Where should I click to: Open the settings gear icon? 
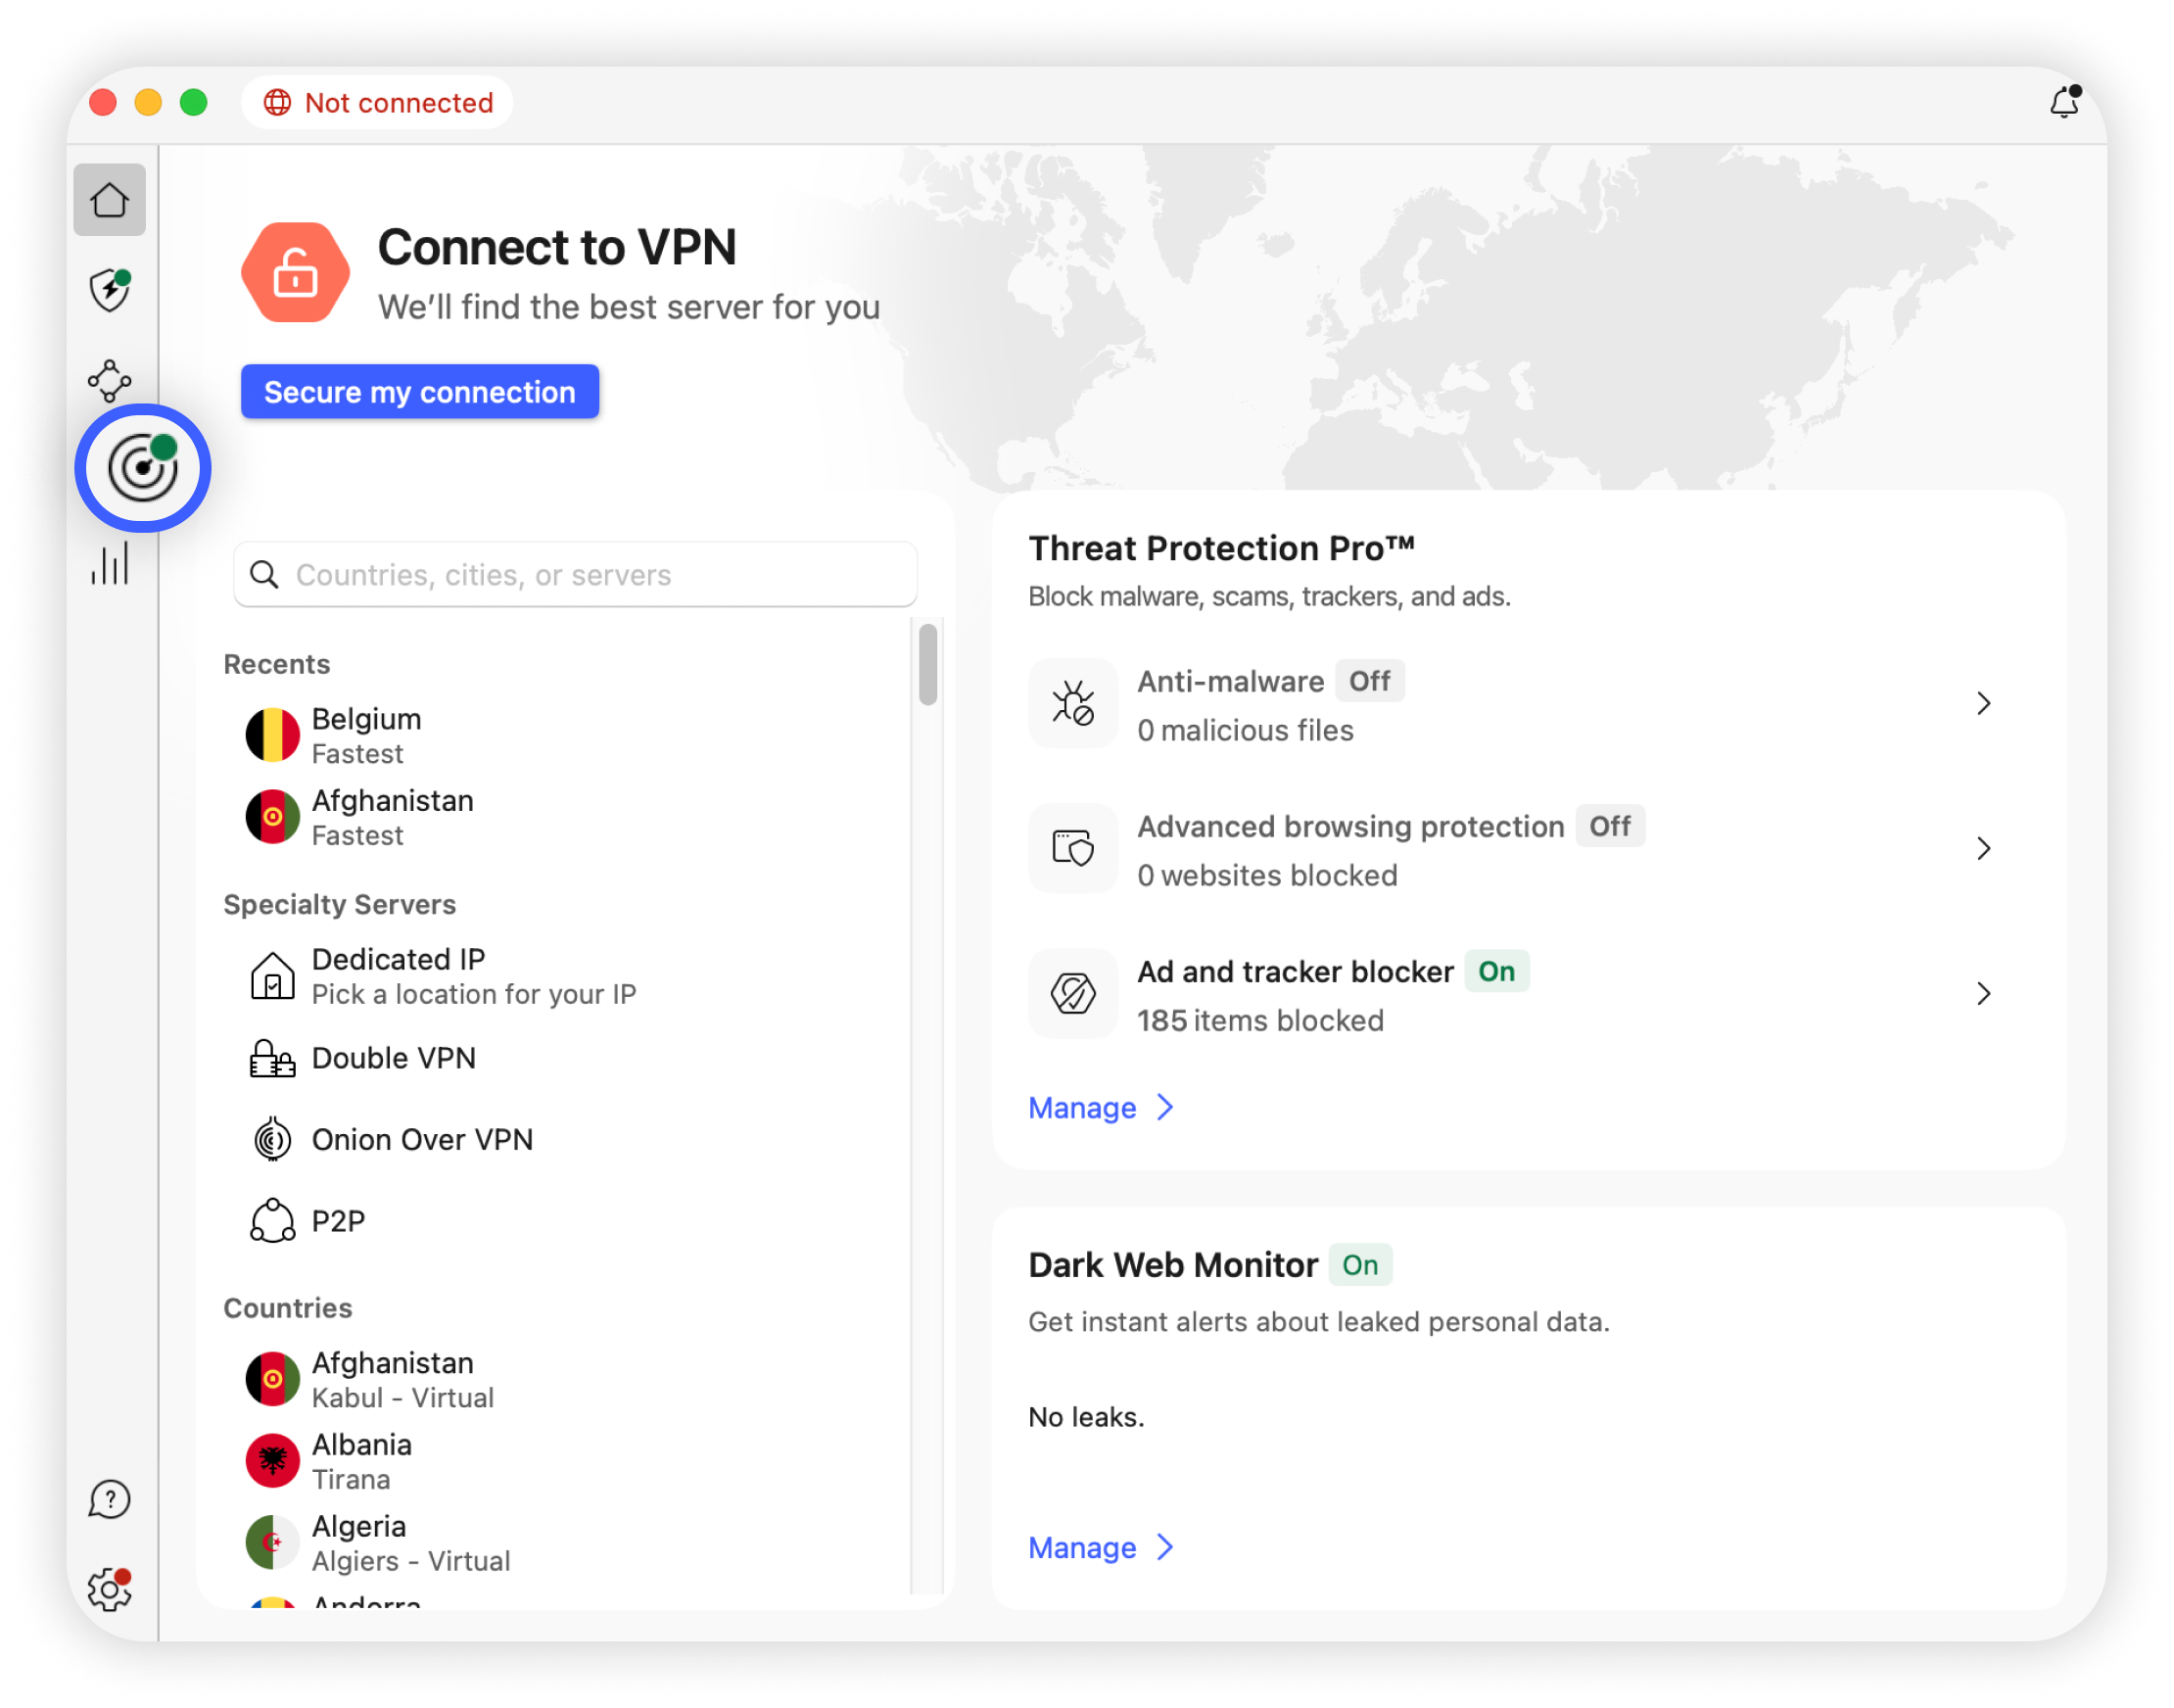pos(109,1589)
